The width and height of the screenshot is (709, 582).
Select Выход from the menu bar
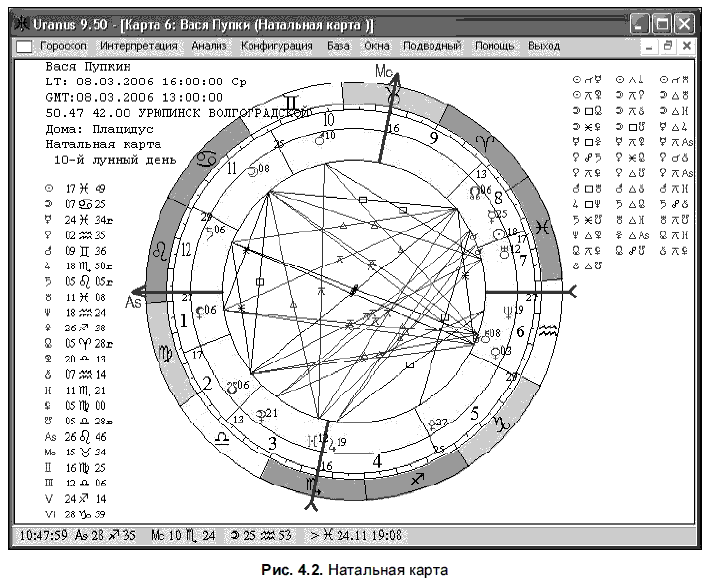point(544,46)
